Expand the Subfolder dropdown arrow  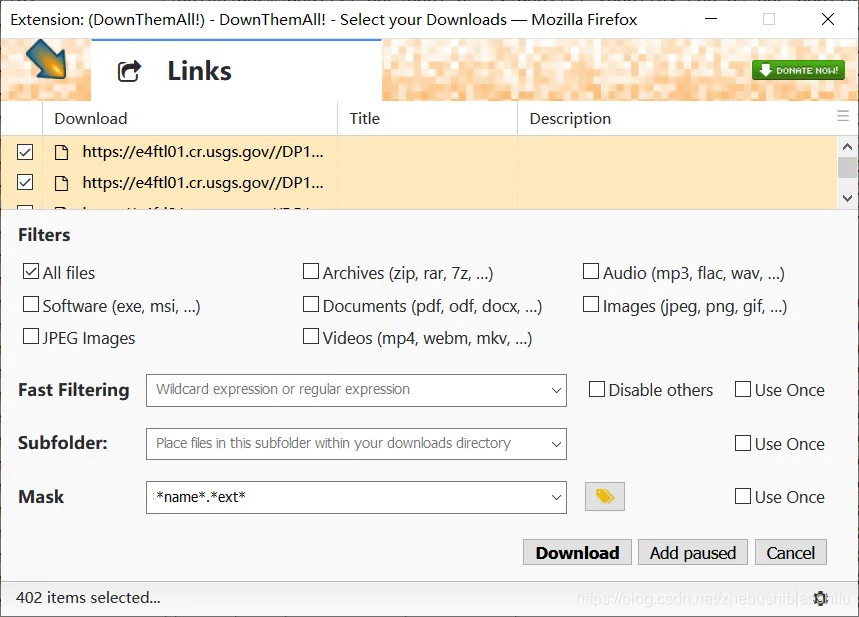(x=556, y=444)
